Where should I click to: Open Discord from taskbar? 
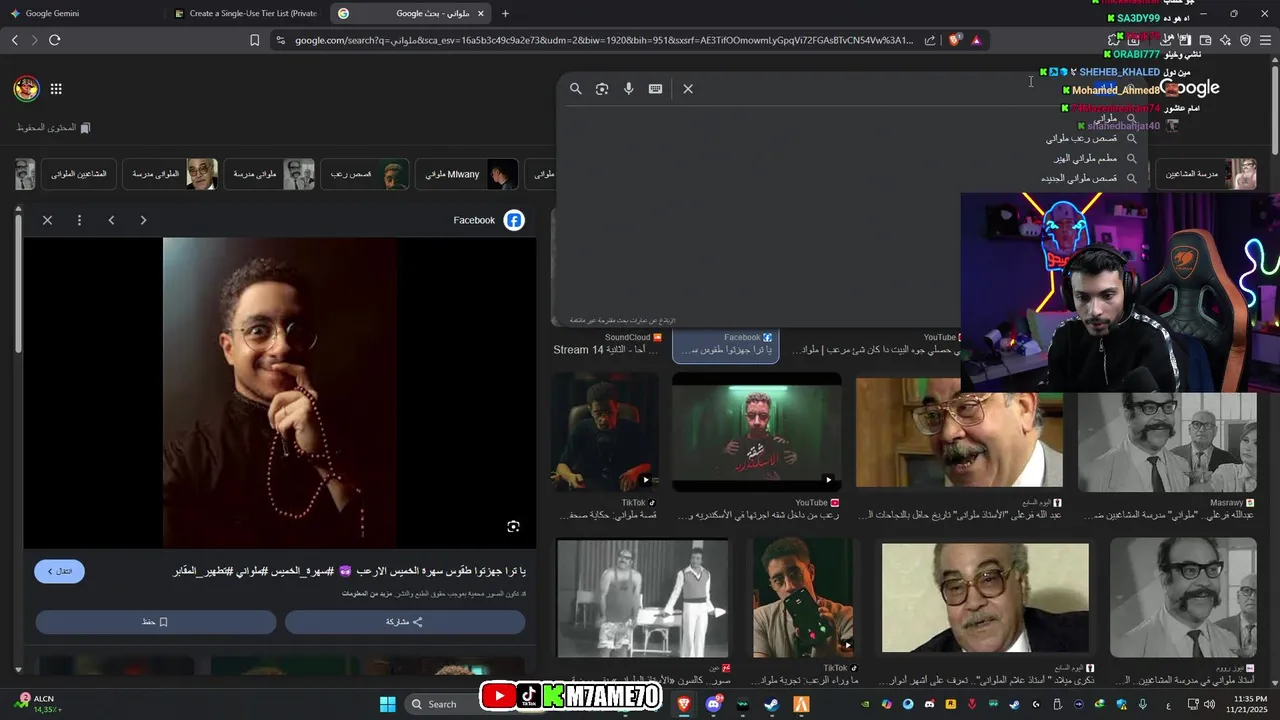714,704
